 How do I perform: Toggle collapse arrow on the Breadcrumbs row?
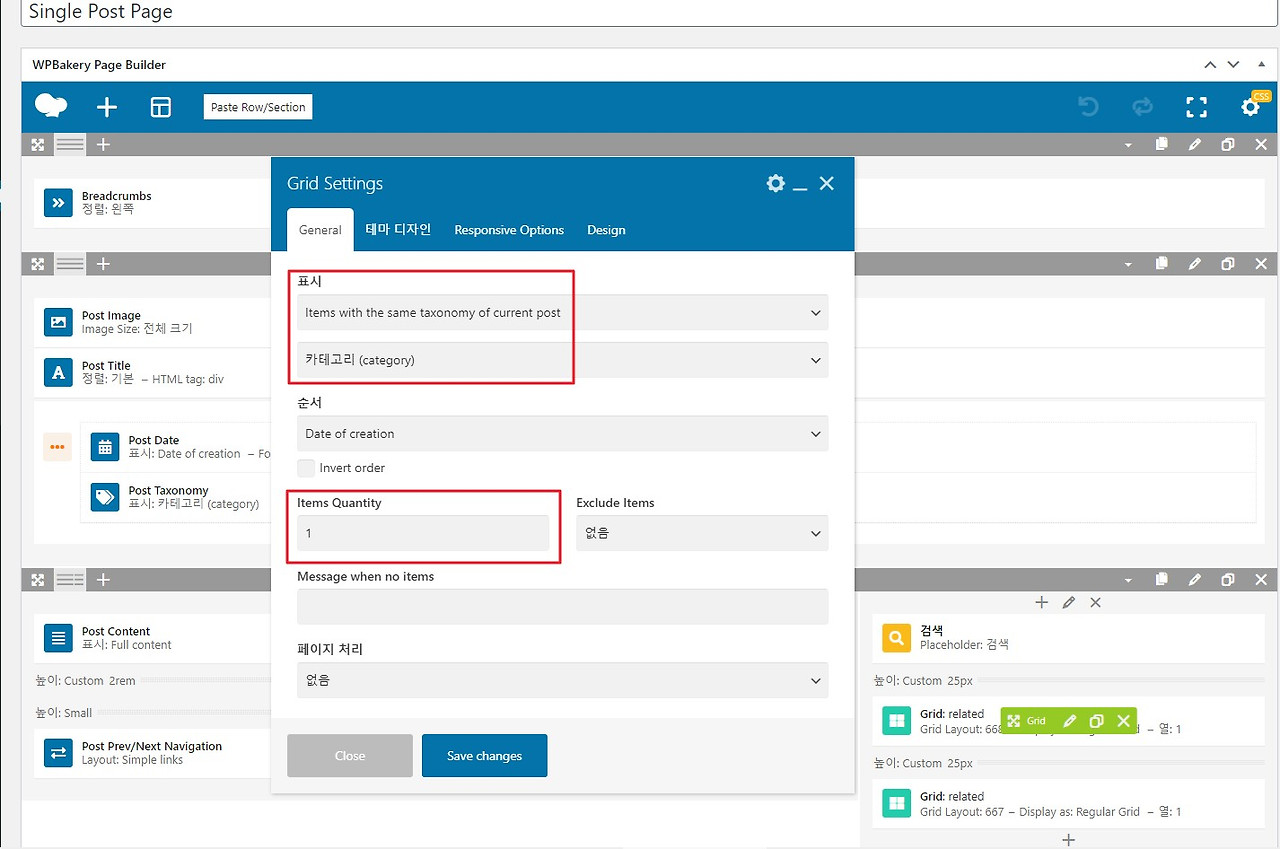coord(1128,145)
